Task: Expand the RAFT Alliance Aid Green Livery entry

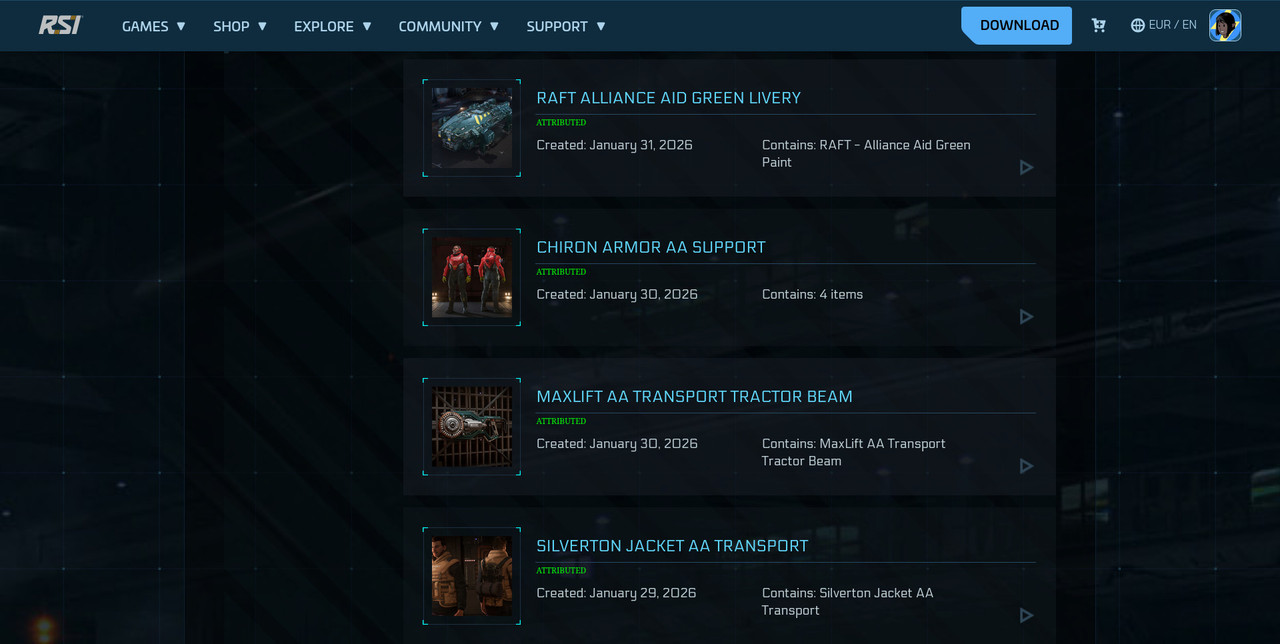Action: point(1026,167)
